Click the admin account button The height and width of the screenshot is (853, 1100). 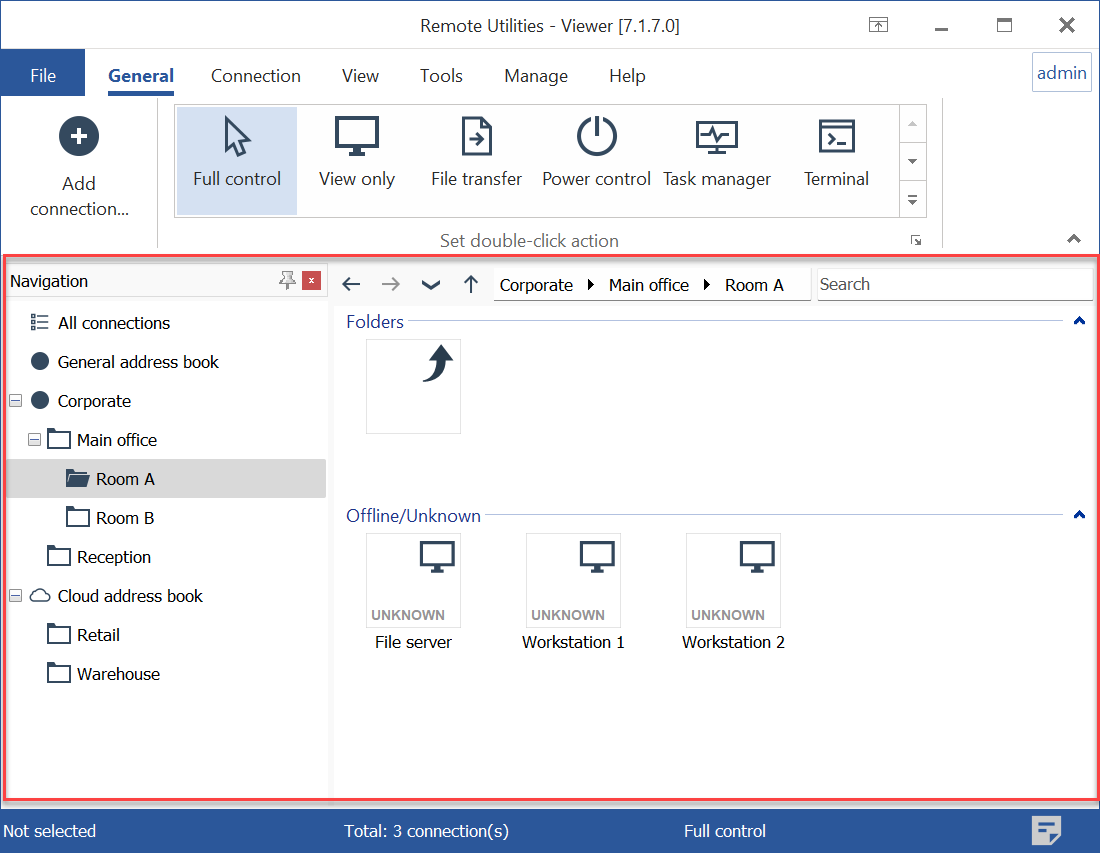point(1061,73)
